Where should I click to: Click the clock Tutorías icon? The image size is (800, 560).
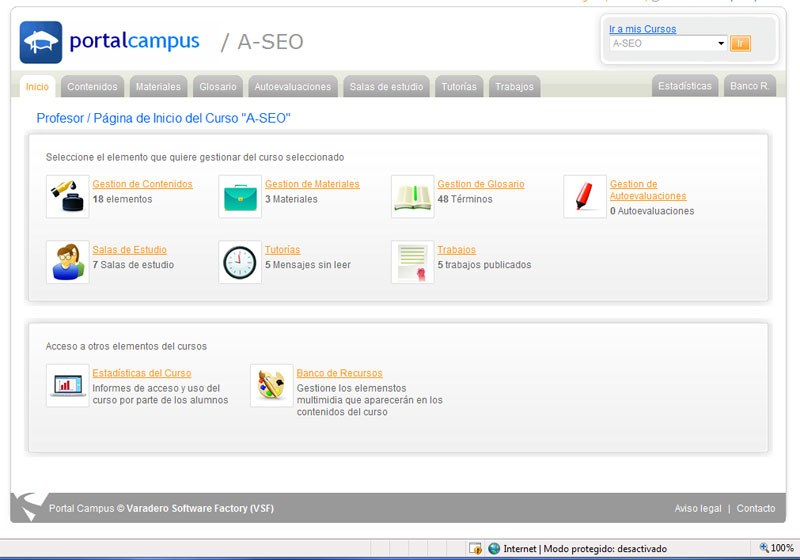(x=240, y=262)
